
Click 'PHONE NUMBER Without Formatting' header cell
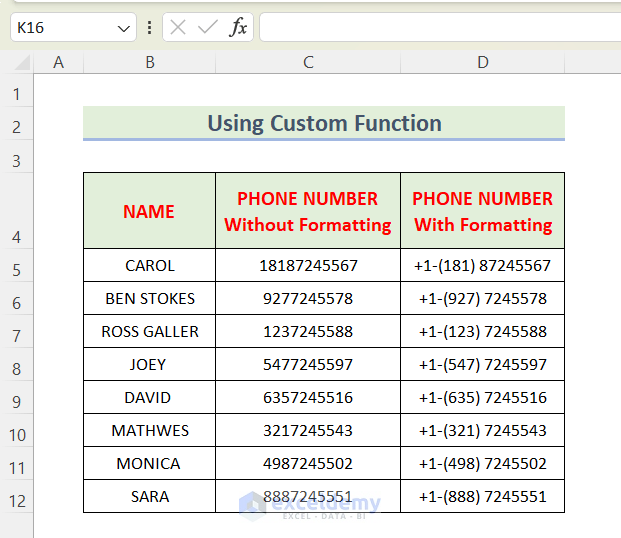point(308,211)
